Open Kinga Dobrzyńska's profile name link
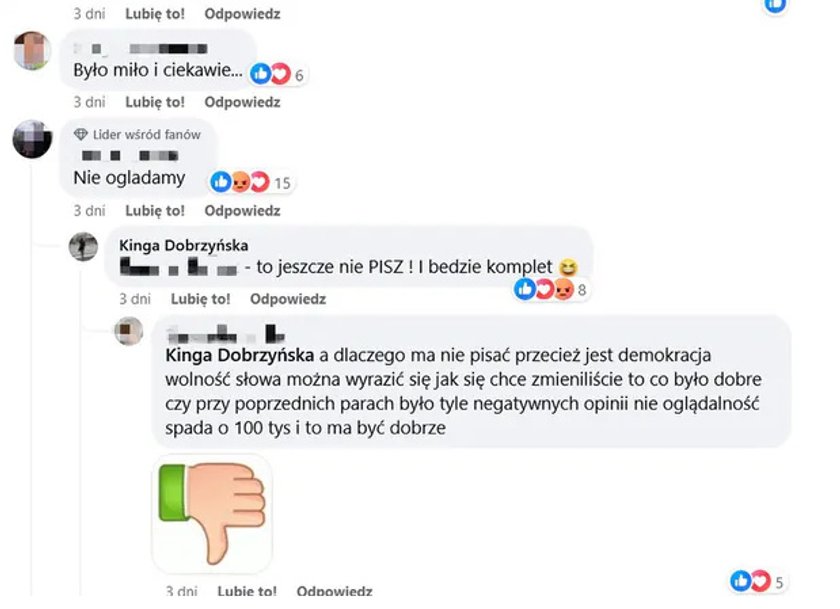Viewport: 840px width, 609px height. pos(183,245)
